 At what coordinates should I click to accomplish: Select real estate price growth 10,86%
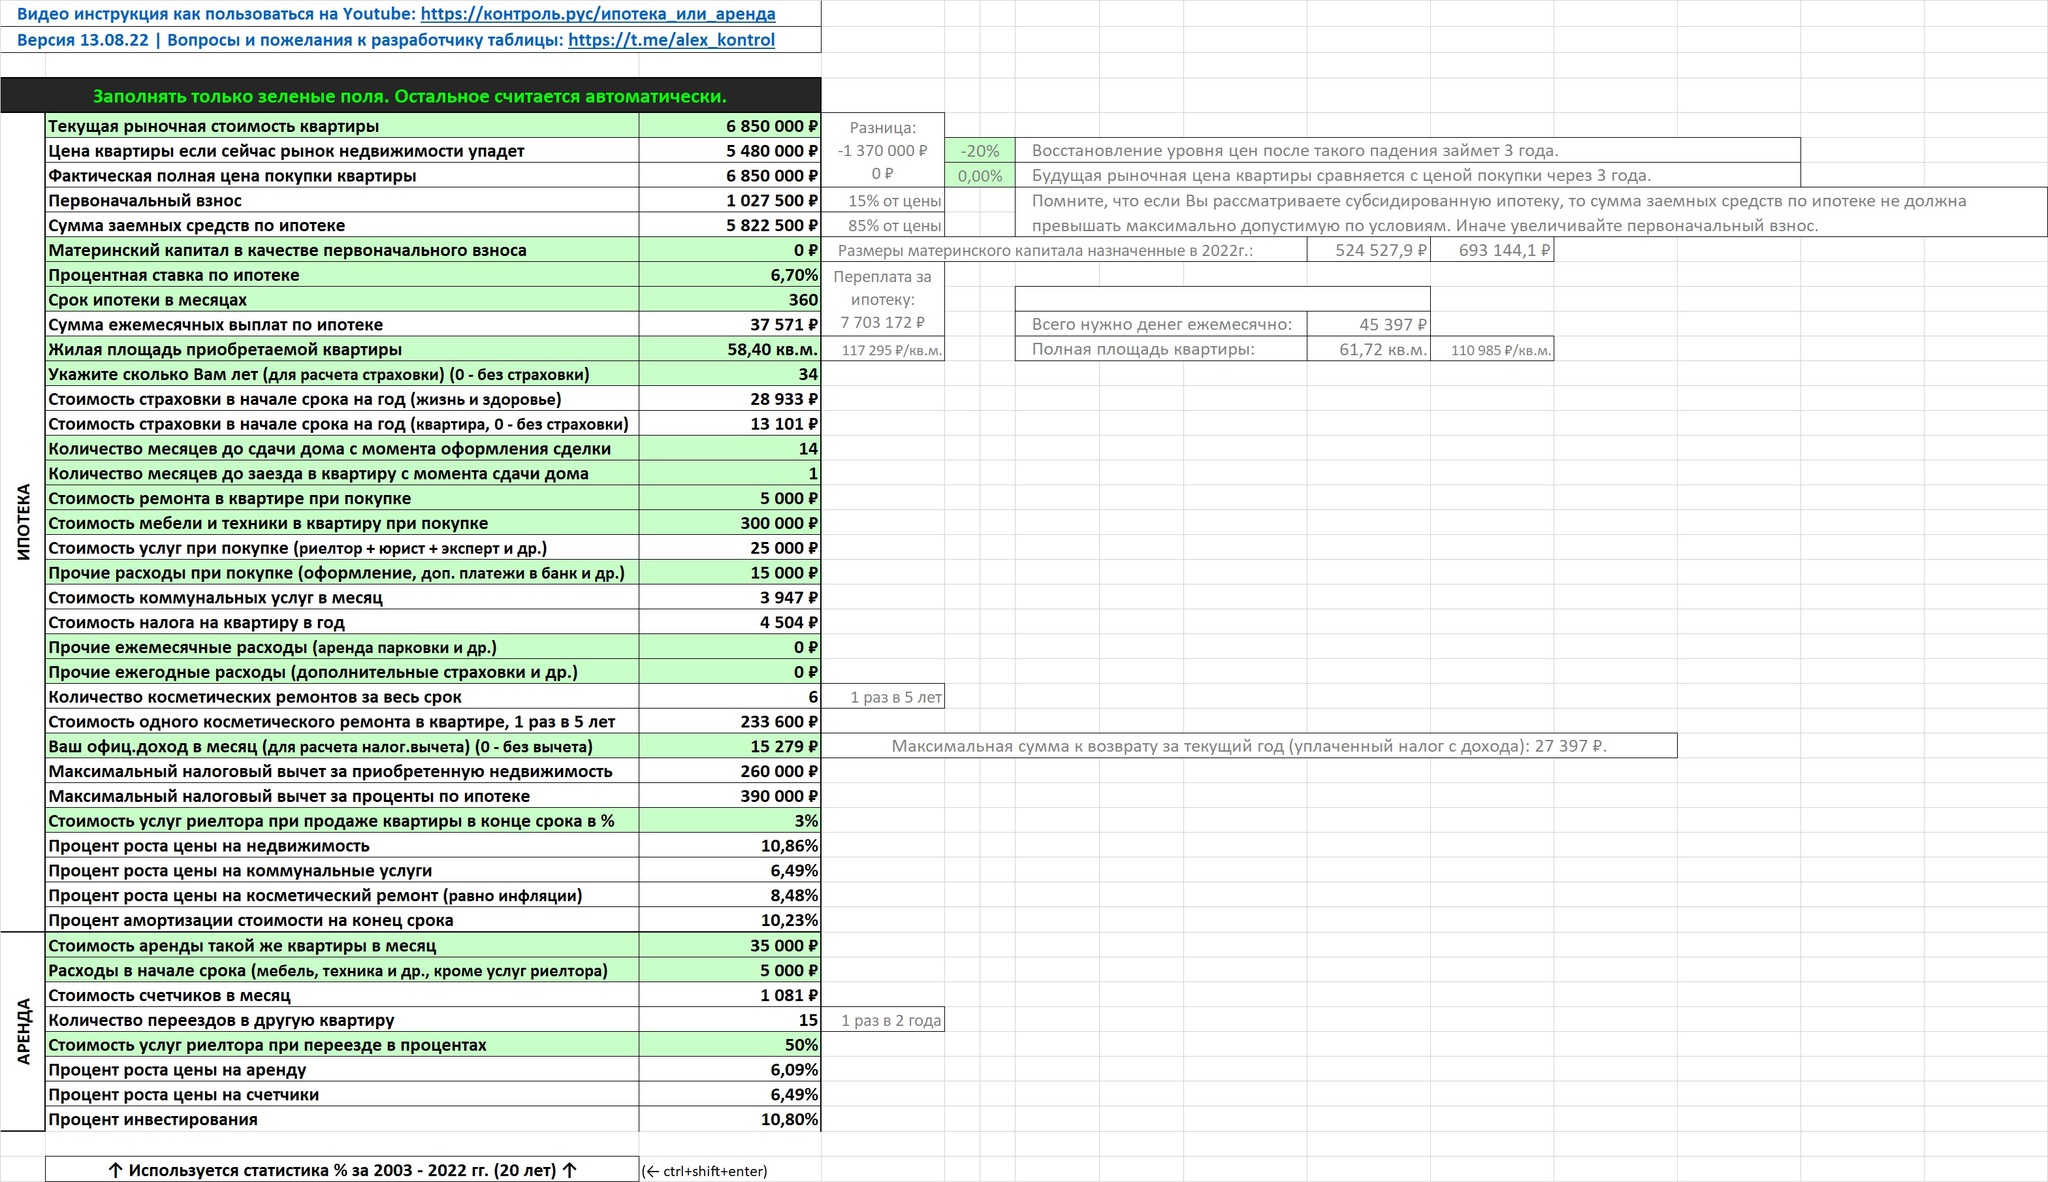(730, 846)
